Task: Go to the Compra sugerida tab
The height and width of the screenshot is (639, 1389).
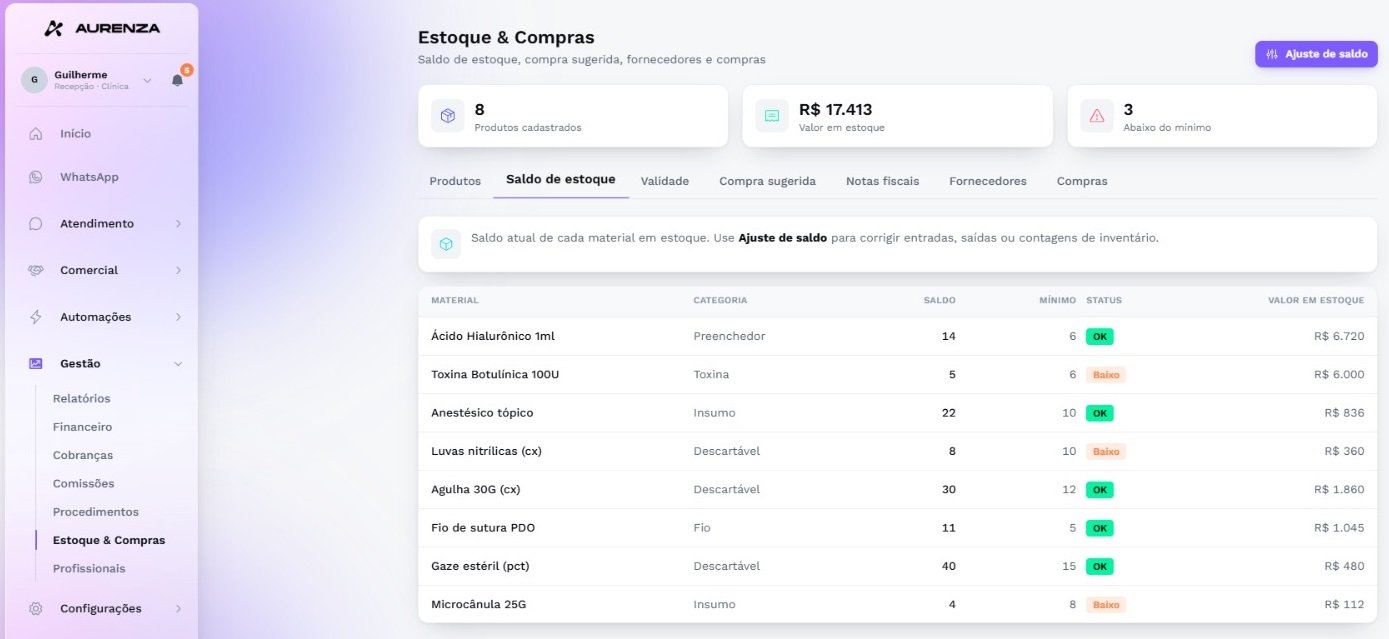Action: (x=767, y=181)
